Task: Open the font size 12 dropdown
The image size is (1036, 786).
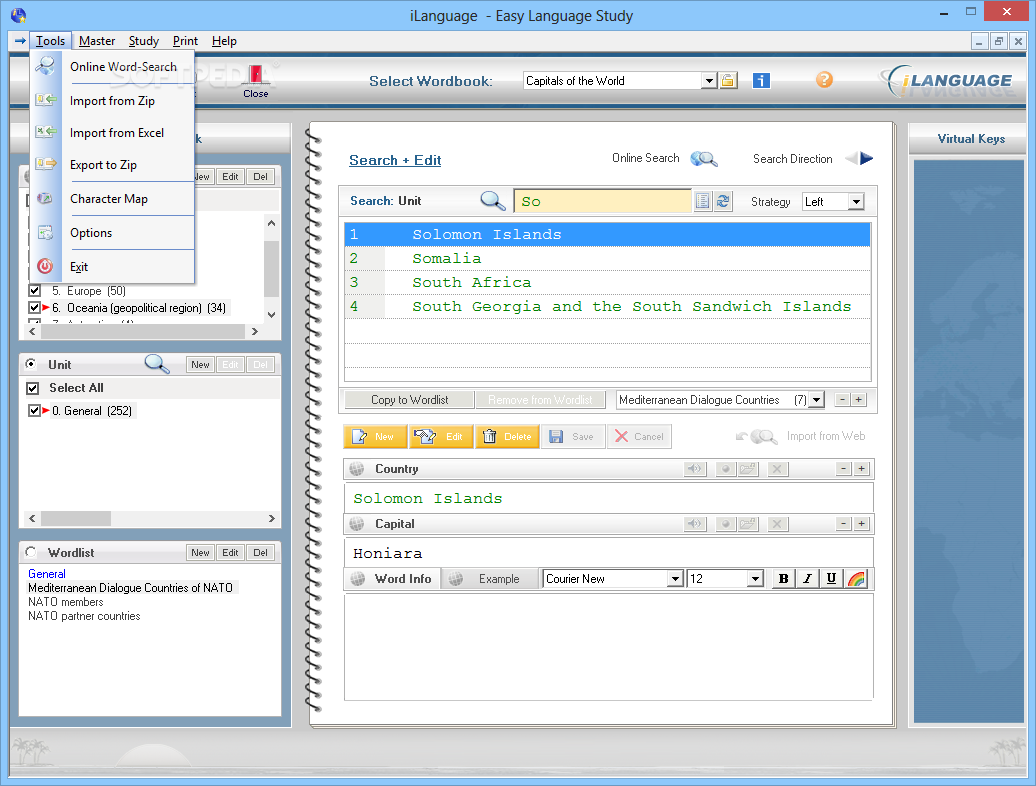Action: click(755, 579)
